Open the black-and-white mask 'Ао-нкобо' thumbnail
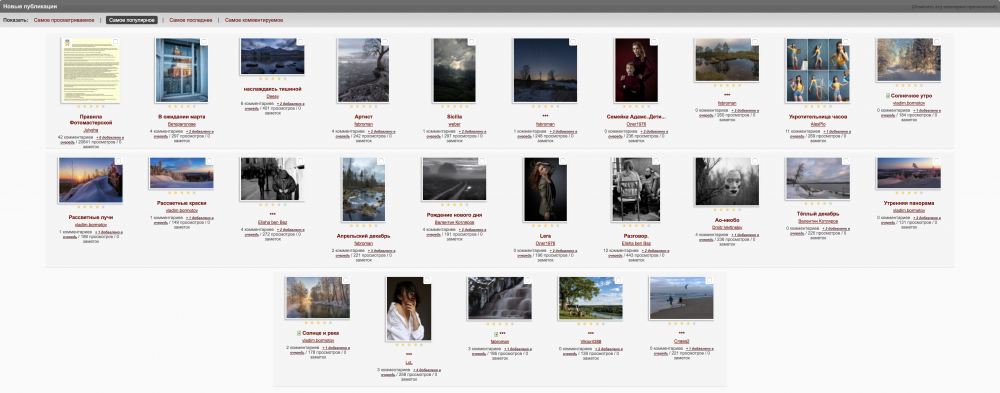This screenshot has width=1000, height=393. coord(727,181)
